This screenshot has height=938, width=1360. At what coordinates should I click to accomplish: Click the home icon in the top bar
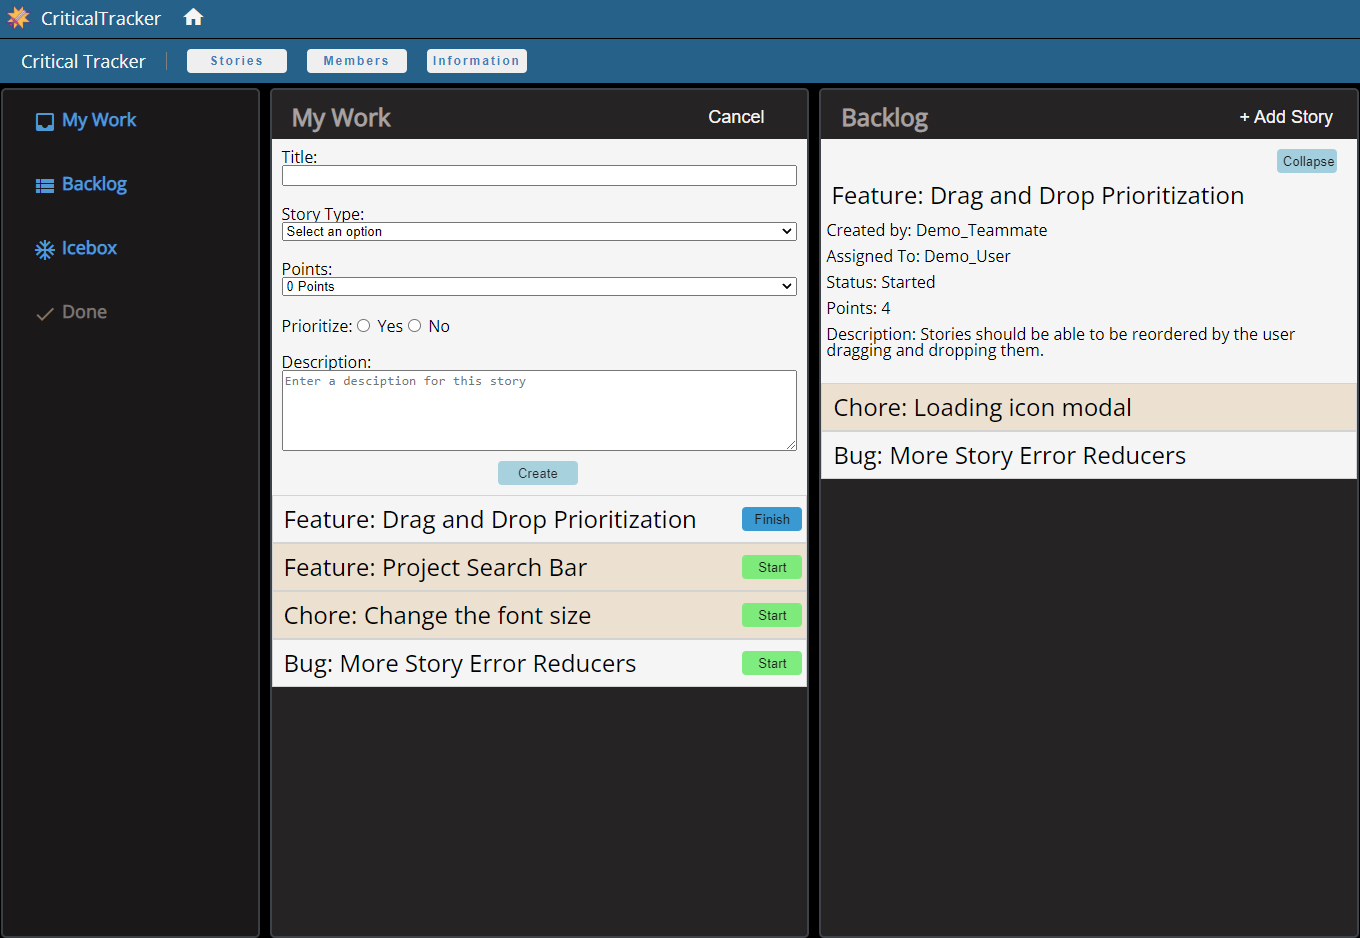[x=192, y=17]
